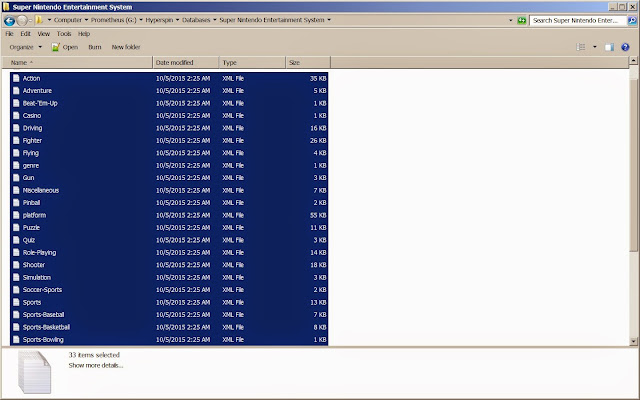Sort by the Name column header

pyautogui.click(x=78, y=62)
